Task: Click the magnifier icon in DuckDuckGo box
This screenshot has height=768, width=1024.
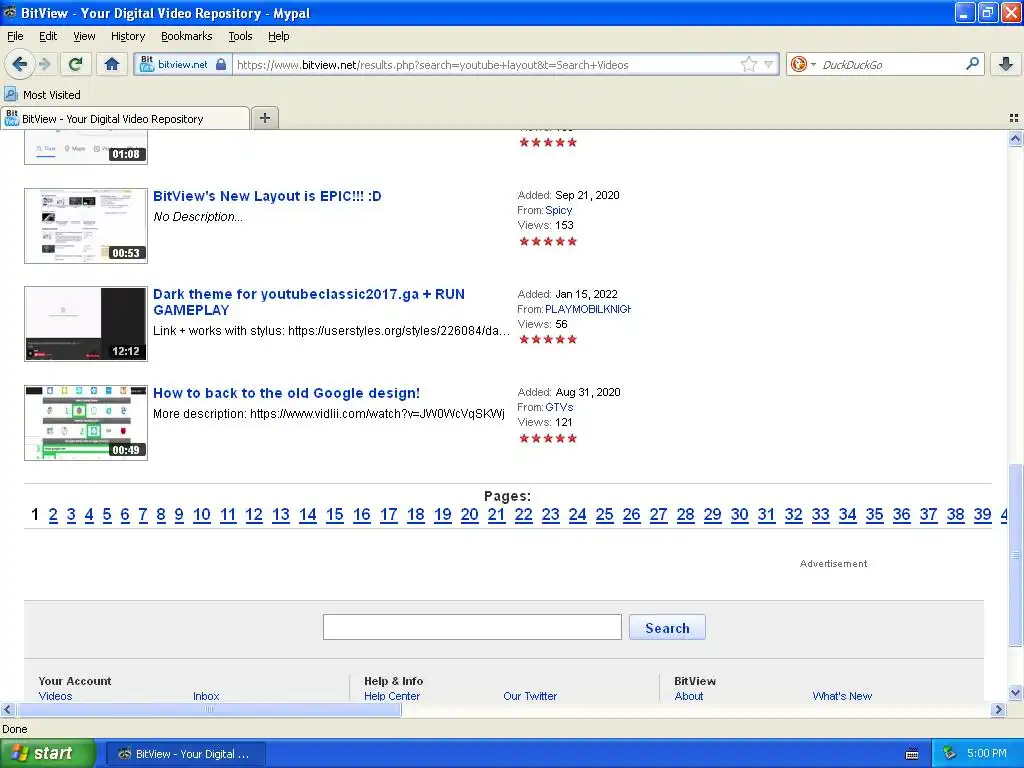Action: pyautogui.click(x=972, y=63)
